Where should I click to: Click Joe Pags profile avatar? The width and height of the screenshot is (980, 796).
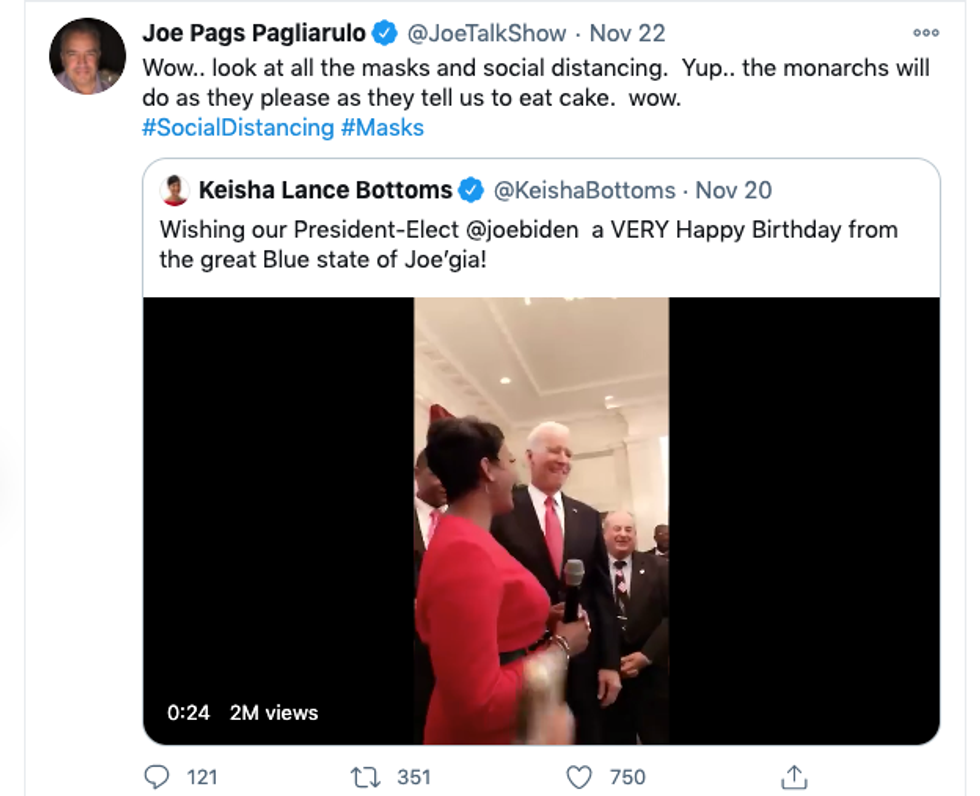(87, 56)
